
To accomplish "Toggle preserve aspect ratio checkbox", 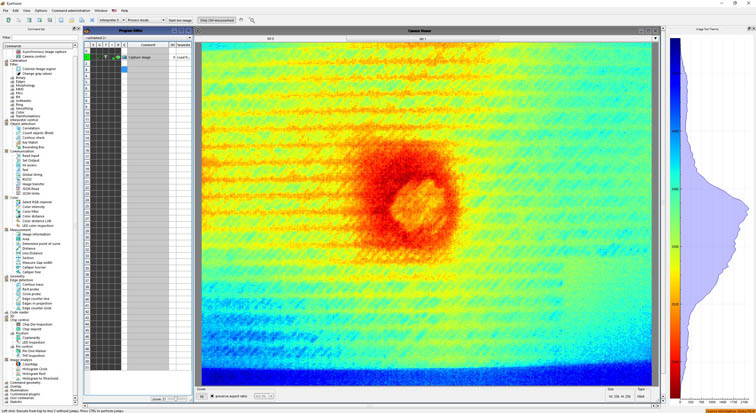I will point(213,396).
